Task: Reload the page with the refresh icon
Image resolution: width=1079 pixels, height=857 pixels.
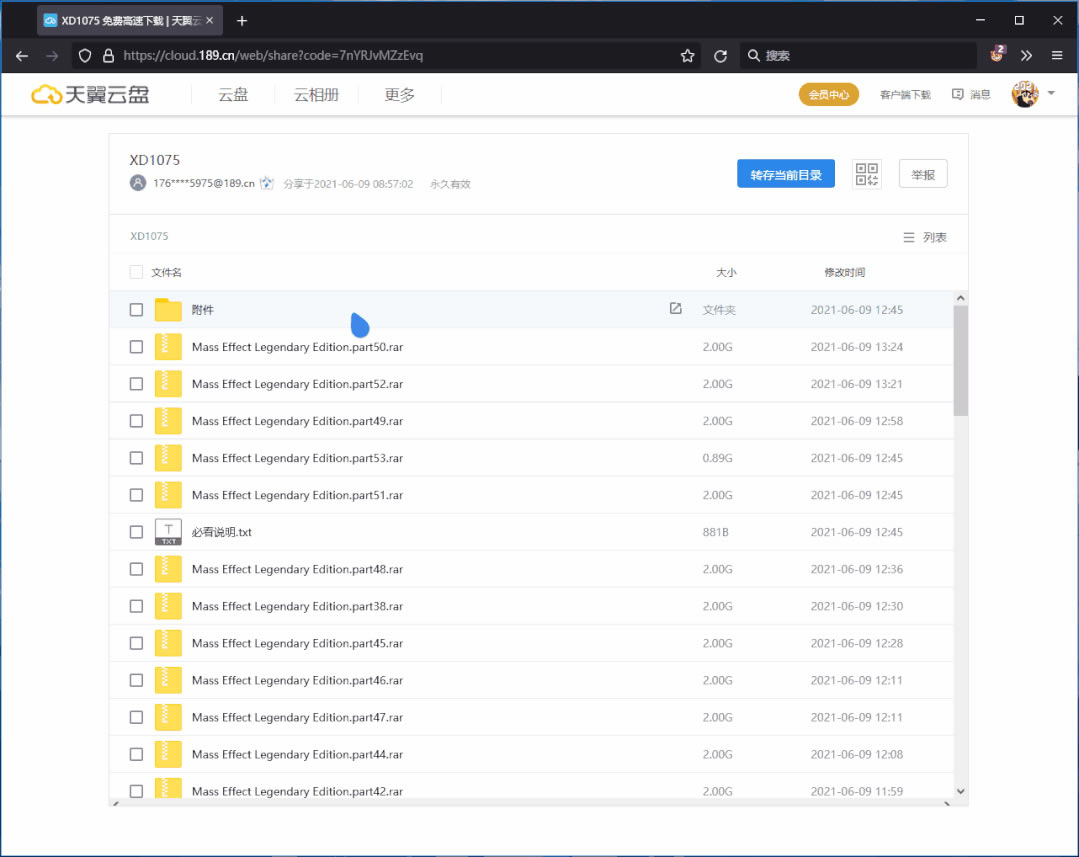Action: 720,56
